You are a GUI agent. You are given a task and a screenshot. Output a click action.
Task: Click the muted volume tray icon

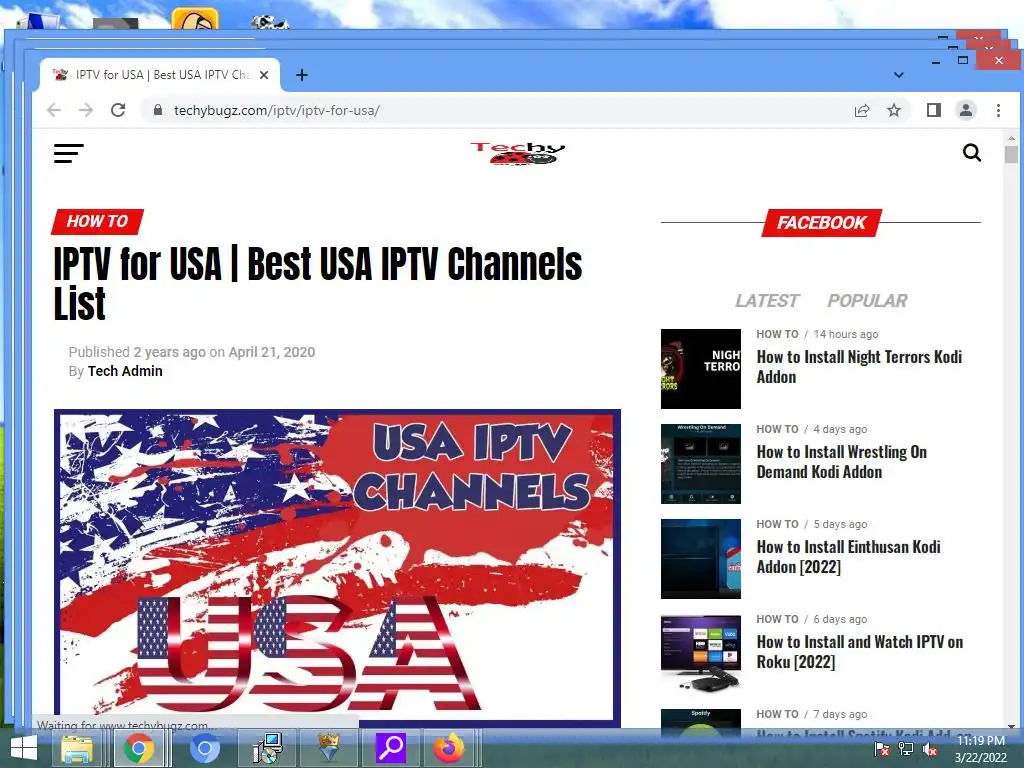click(x=930, y=749)
